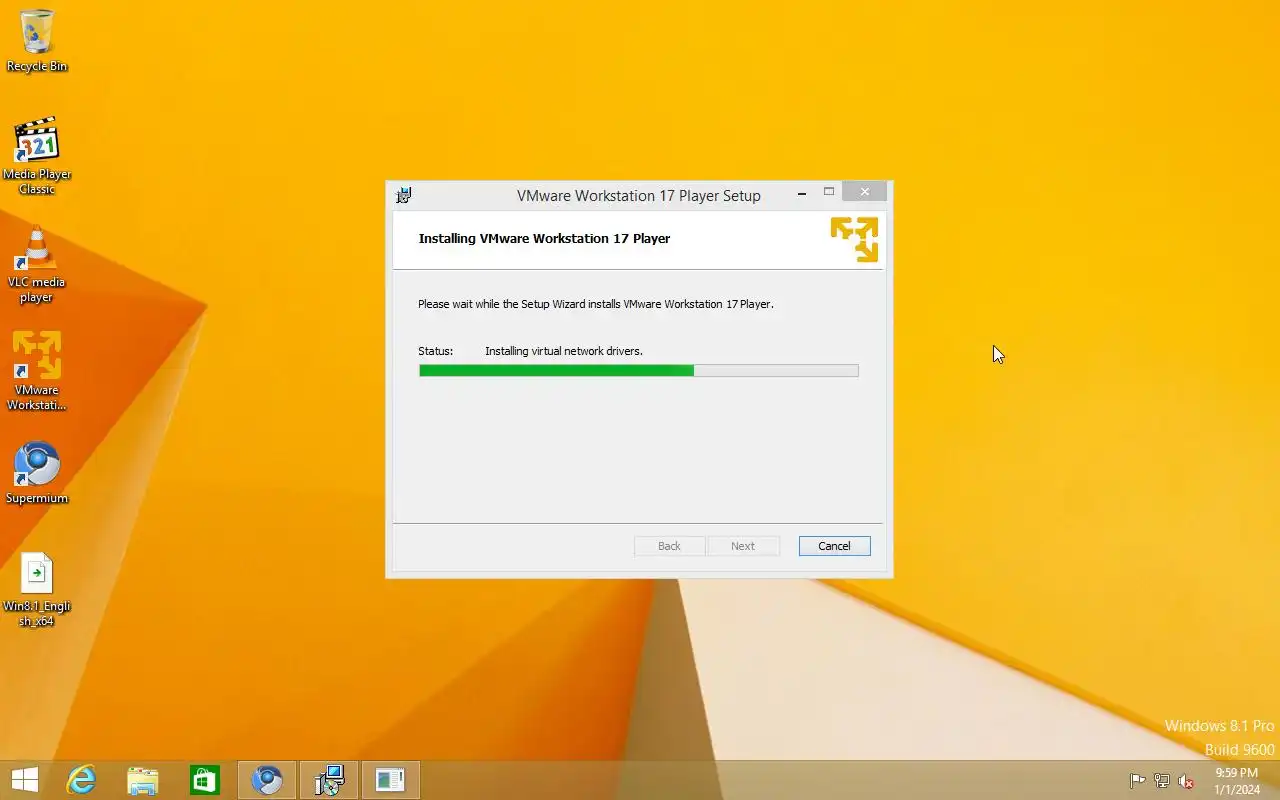Screen dimensions: 1280x800
Task: Switch to Supermium on the taskbar
Action: coord(267,780)
